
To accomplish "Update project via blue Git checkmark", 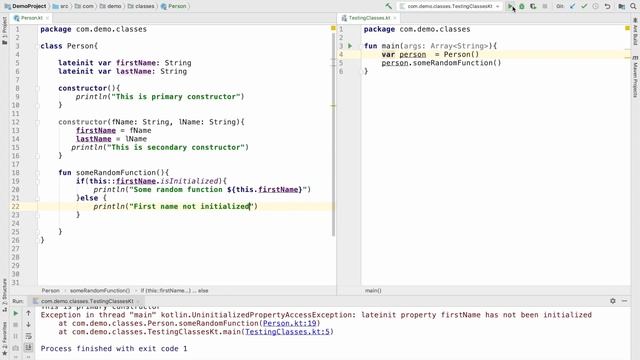I will pos(573,6).
